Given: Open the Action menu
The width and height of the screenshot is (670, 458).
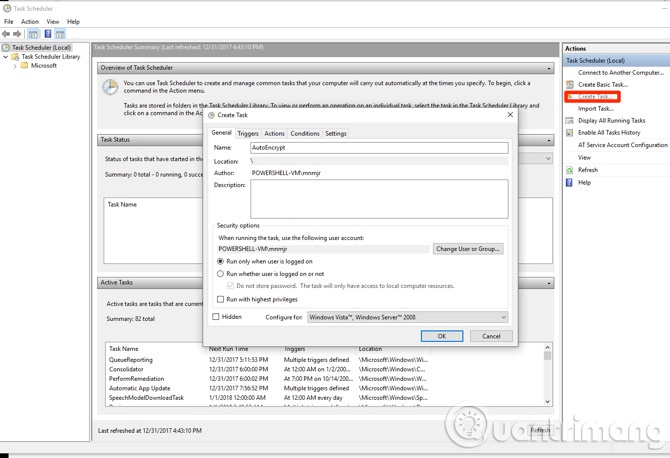Looking at the screenshot, I should [30, 21].
